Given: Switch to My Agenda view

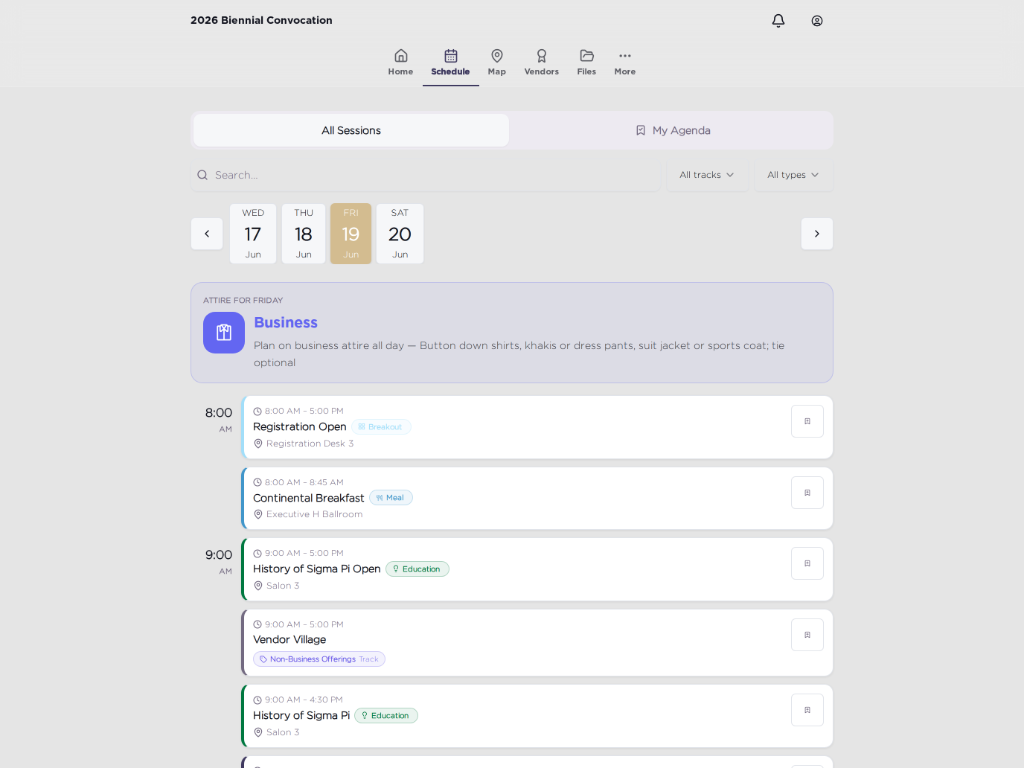Looking at the screenshot, I should pyautogui.click(x=672, y=130).
